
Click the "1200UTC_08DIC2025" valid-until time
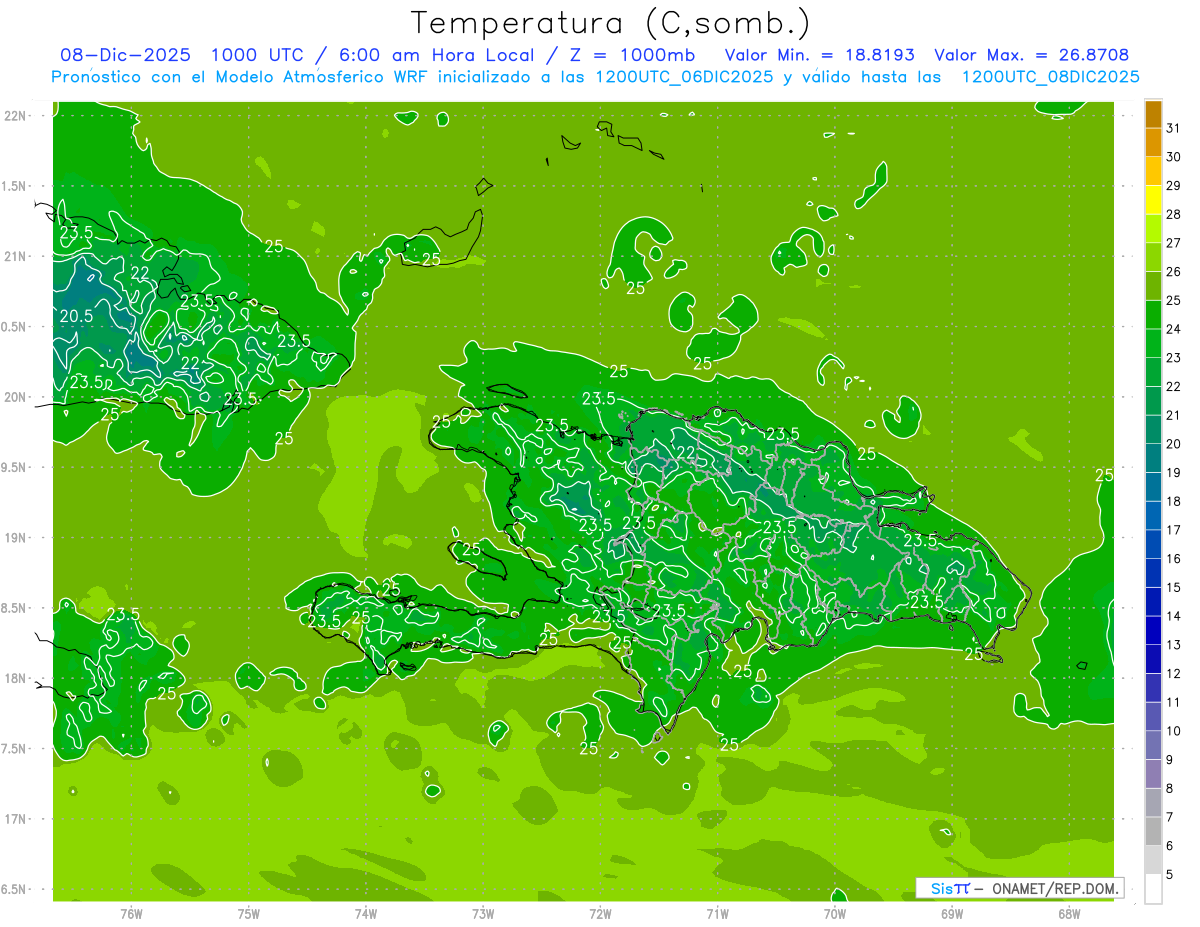[x=1050, y=77]
